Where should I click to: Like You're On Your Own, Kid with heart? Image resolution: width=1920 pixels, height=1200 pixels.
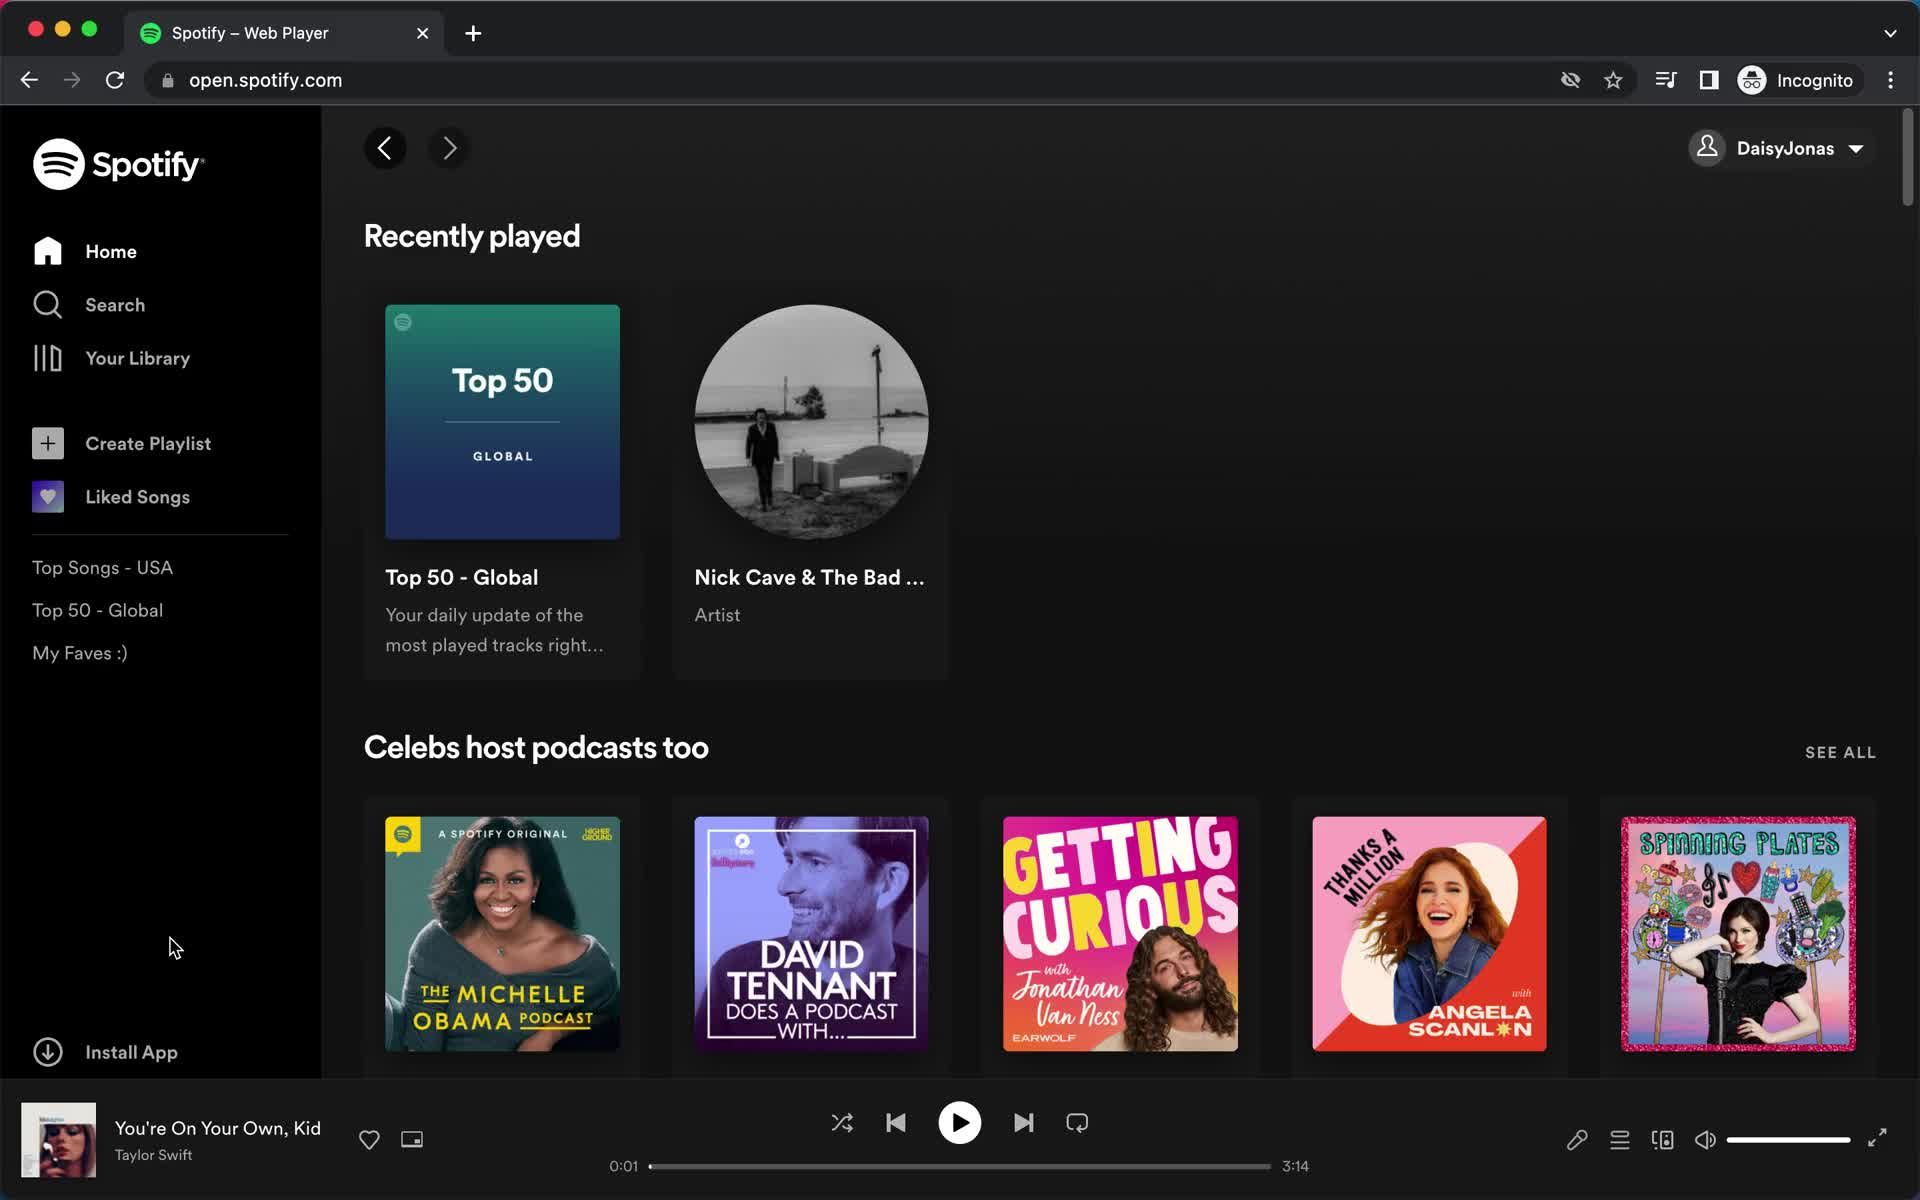tap(369, 1140)
